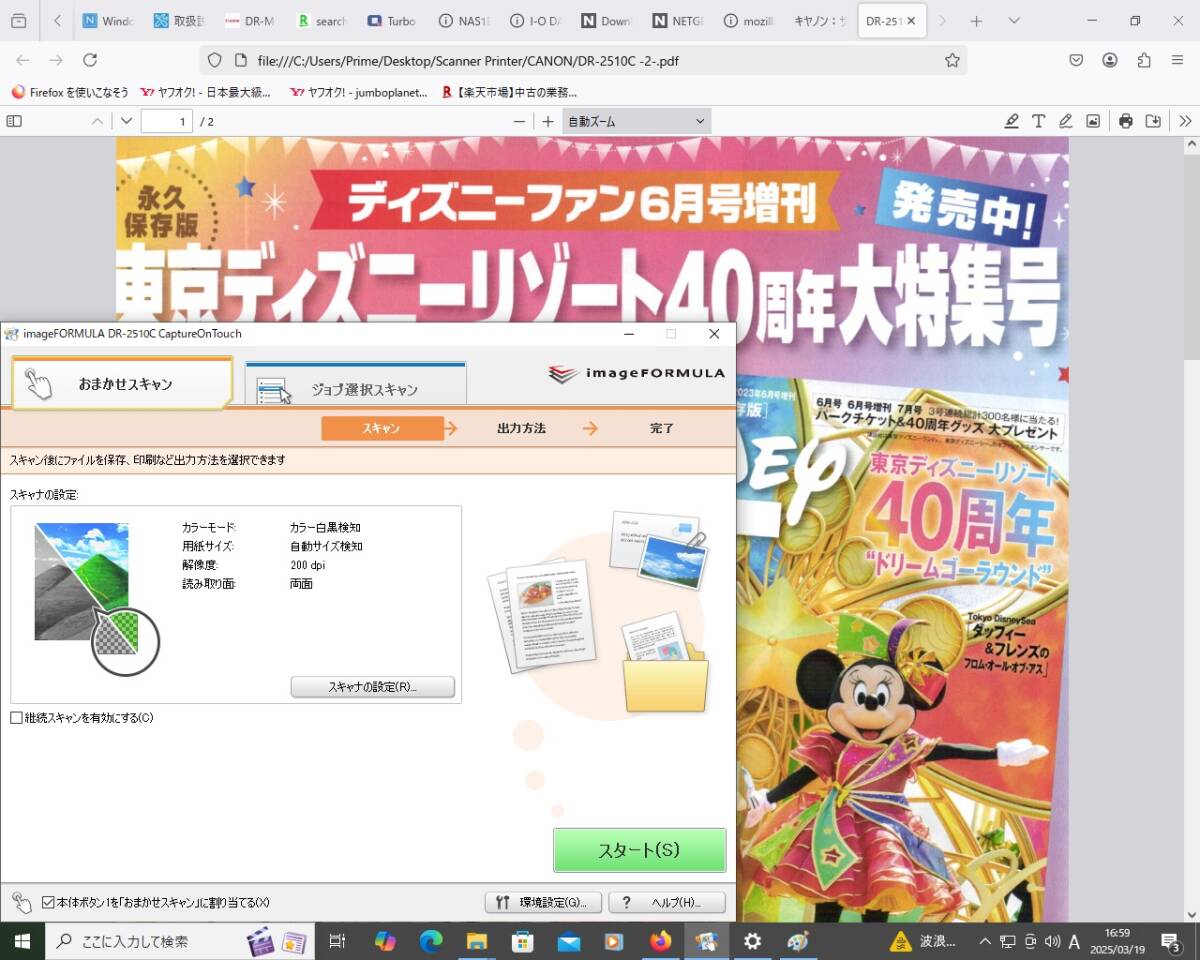Open the Firefox account icon
The height and width of the screenshot is (960, 1200).
(x=1110, y=60)
